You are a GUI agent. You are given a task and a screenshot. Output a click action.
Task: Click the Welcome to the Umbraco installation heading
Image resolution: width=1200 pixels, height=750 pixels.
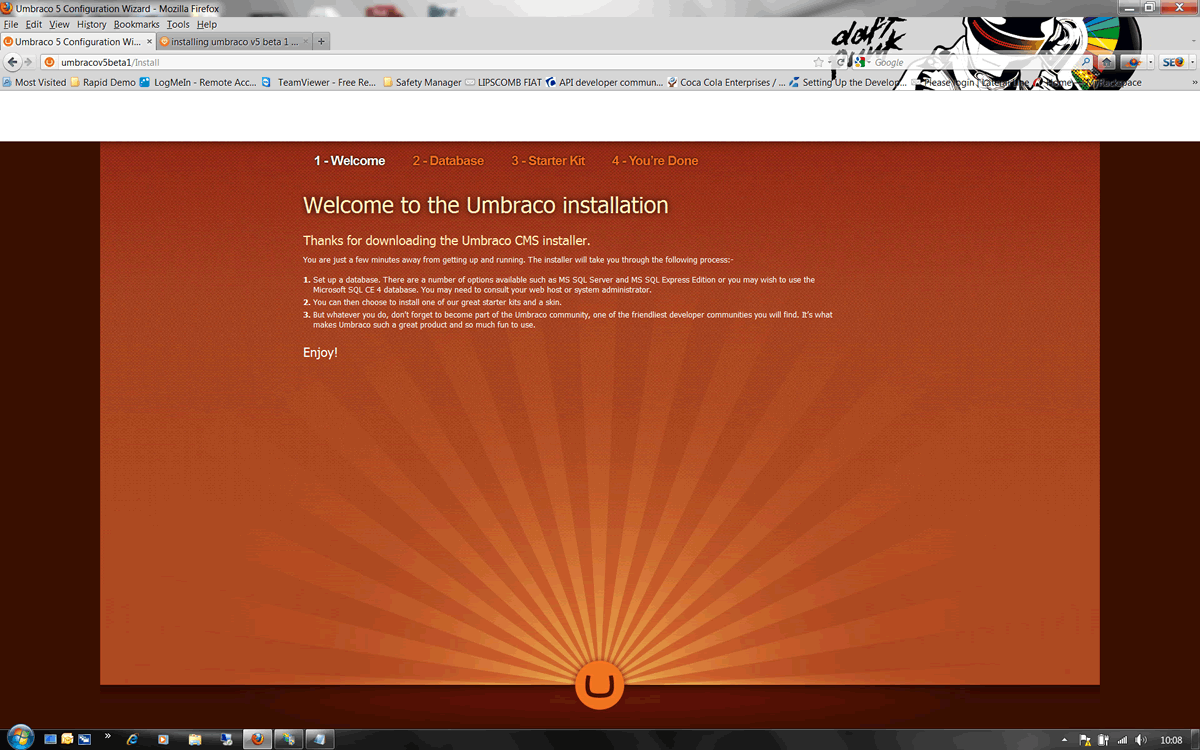(486, 205)
